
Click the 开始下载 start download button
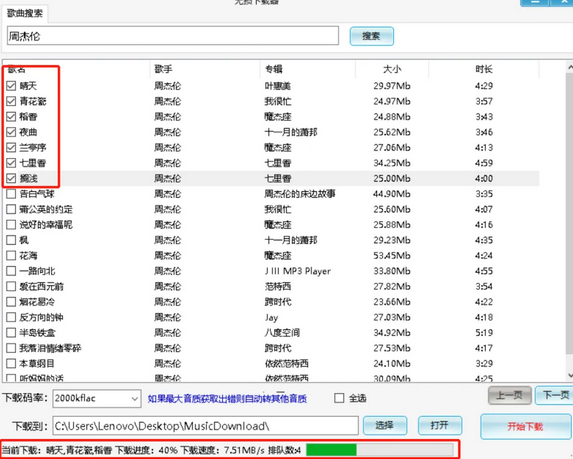point(525,426)
